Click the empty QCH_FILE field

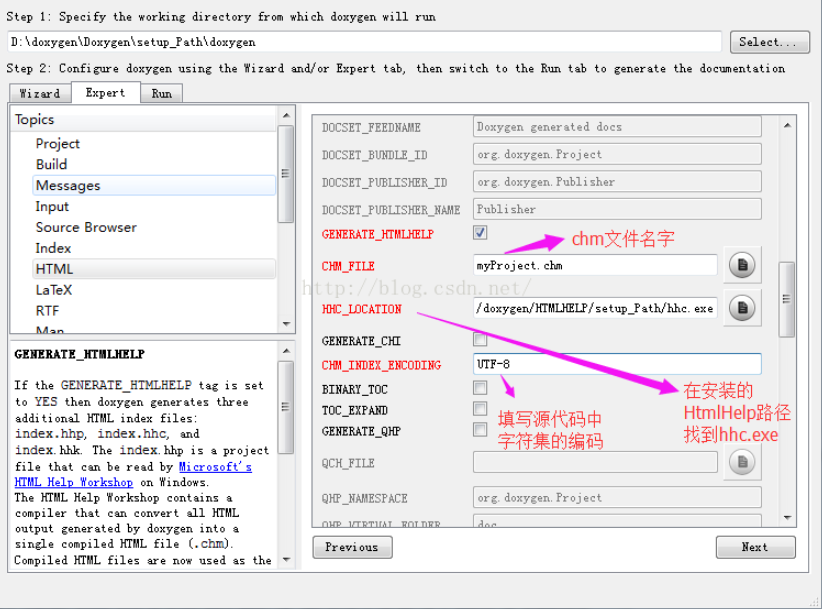coord(595,462)
